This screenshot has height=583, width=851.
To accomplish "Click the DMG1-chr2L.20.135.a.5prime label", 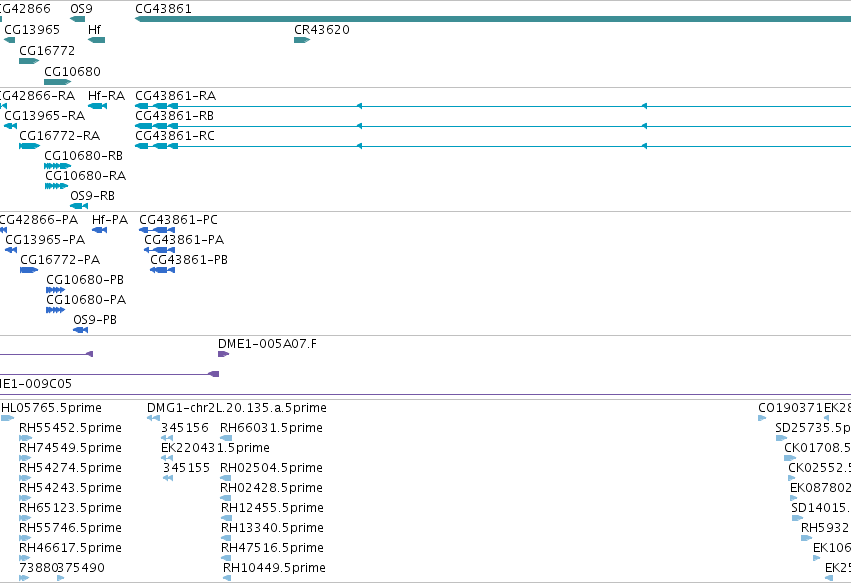I will pyautogui.click(x=237, y=408).
